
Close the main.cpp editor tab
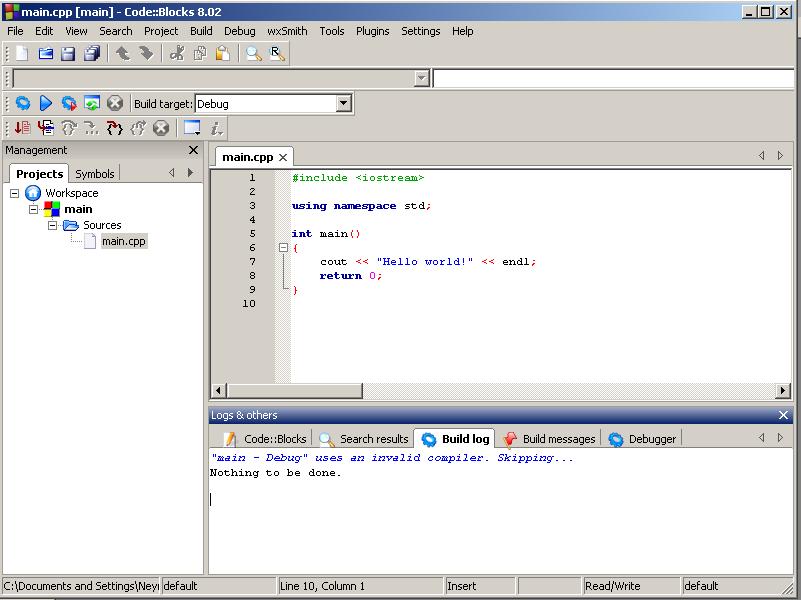coord(283,157)
